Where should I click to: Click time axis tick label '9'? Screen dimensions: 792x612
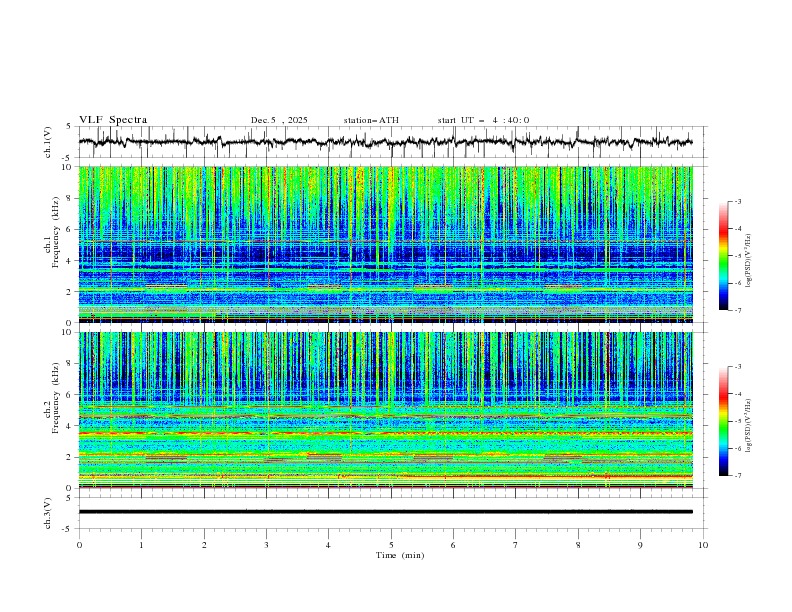tap(640, 545)
